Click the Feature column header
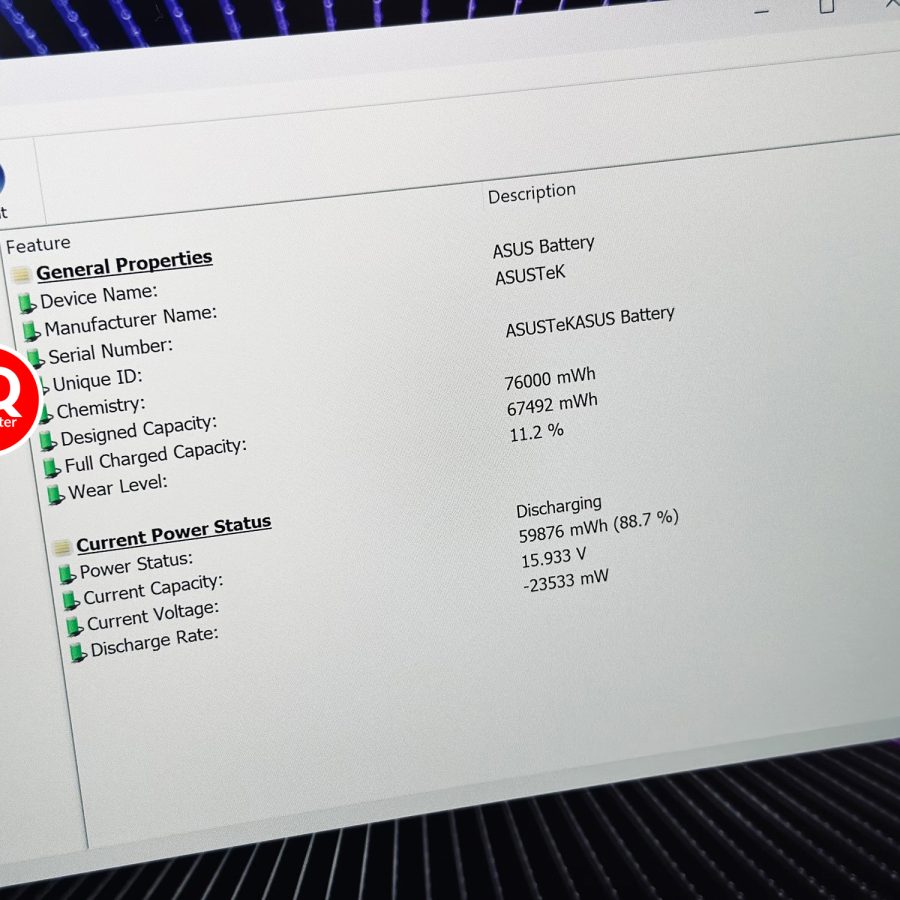 [38, 245]
